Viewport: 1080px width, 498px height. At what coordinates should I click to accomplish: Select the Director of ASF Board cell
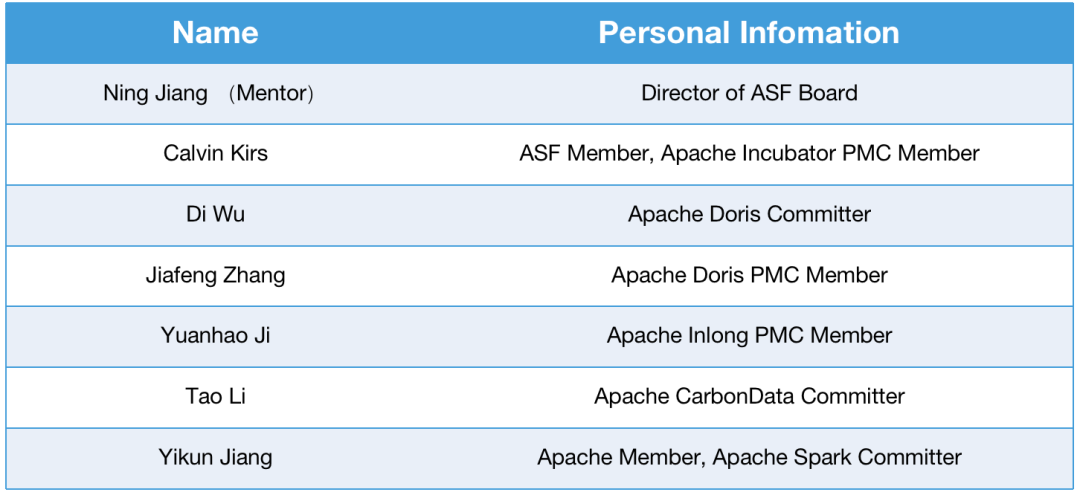(749, 94)
